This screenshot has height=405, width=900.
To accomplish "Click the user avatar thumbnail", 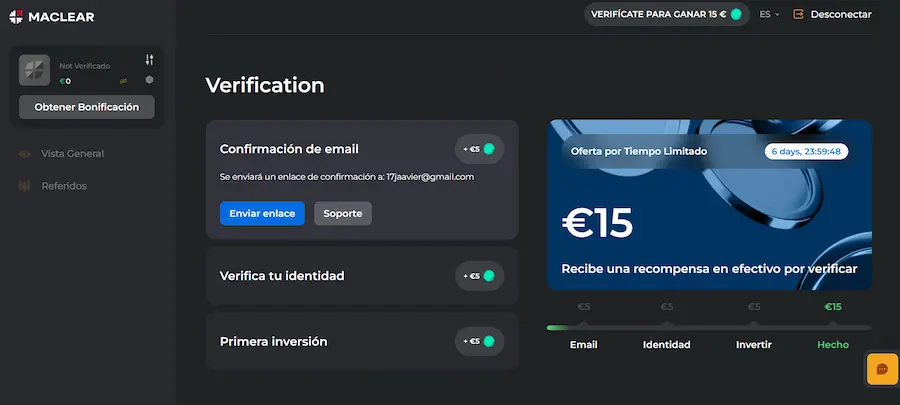I will pos(35,70).
